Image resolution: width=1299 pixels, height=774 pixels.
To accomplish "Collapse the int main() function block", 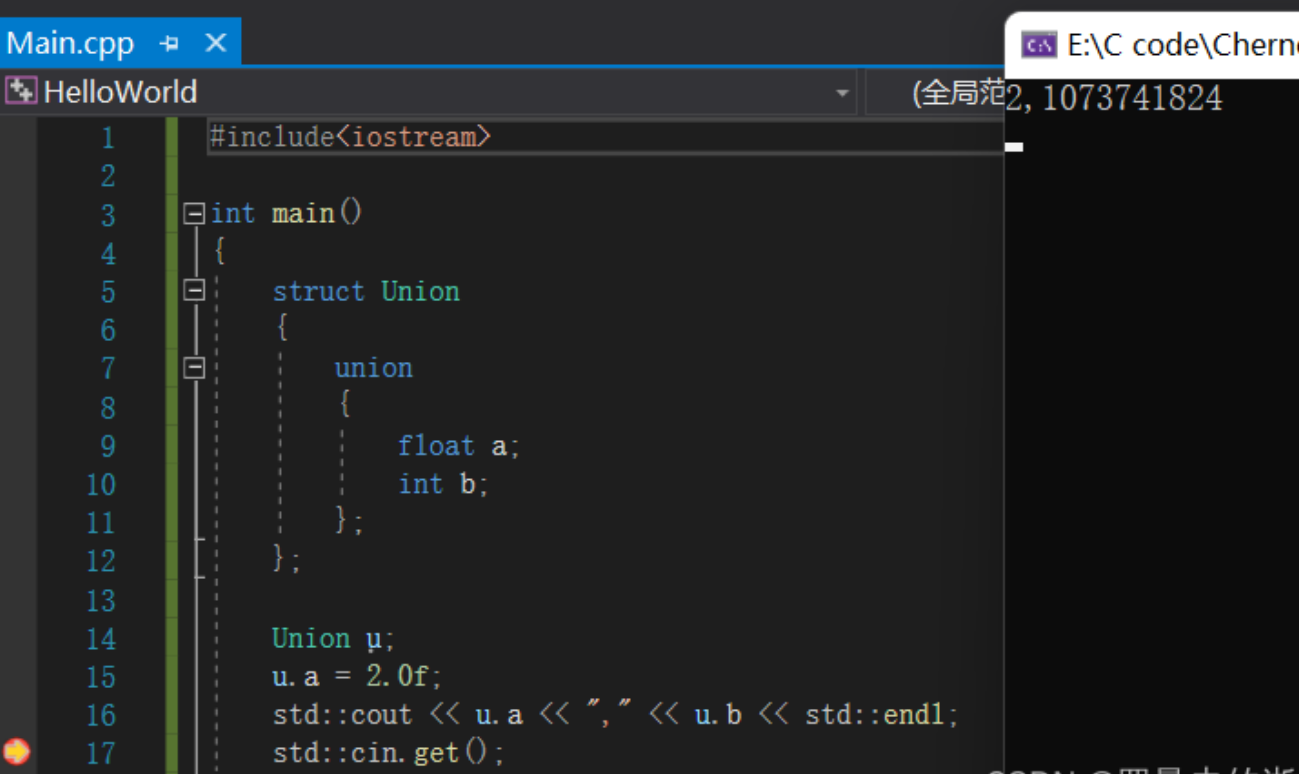I will click(194, 213).
